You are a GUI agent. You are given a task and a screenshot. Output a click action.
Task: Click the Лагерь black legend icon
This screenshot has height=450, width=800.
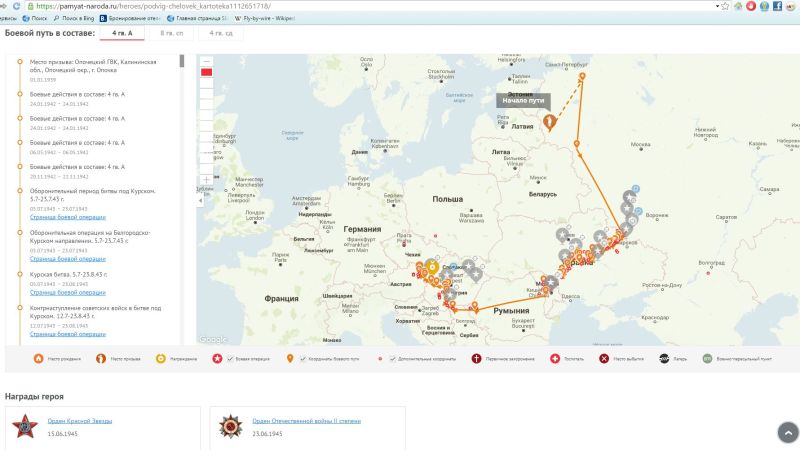tap(664, 359)
